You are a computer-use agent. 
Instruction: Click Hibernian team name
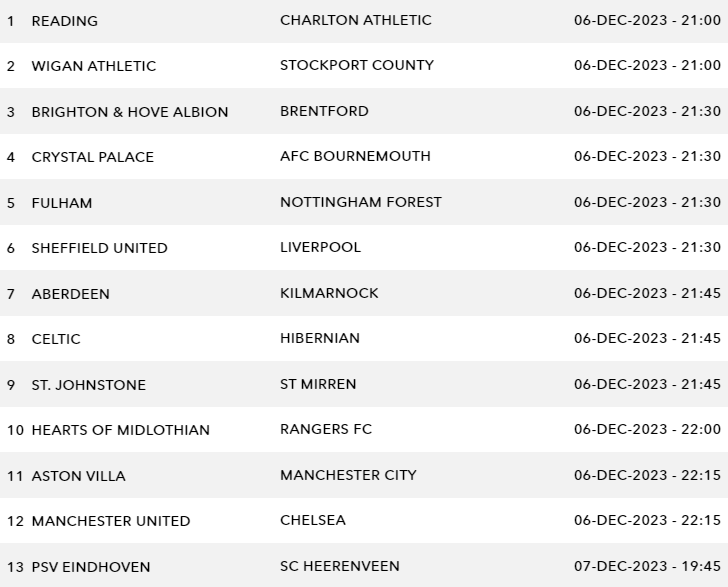pyautogui.click(x=319, y=338)
